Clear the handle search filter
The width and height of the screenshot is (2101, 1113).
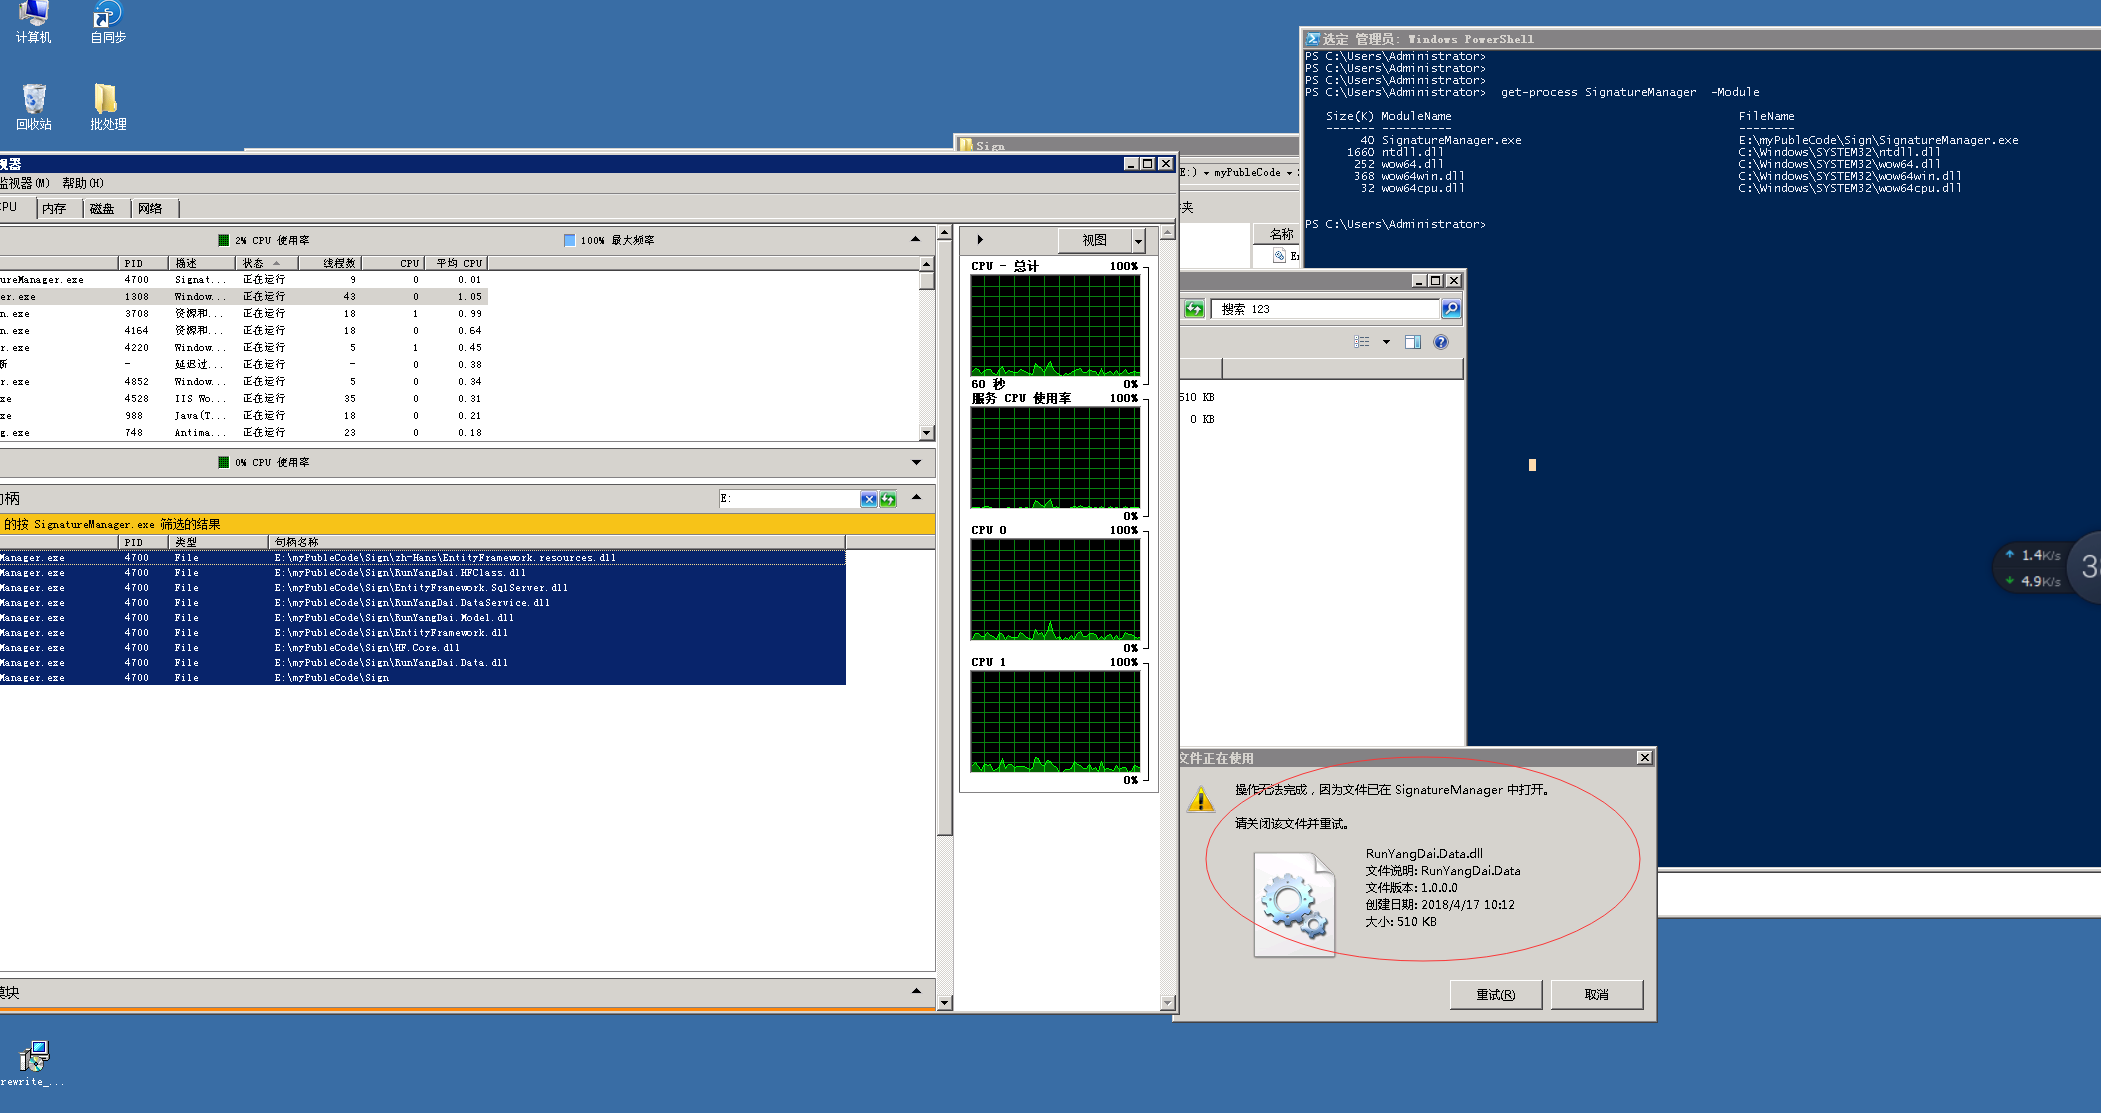pyautogui.click(x=868, y=499)
